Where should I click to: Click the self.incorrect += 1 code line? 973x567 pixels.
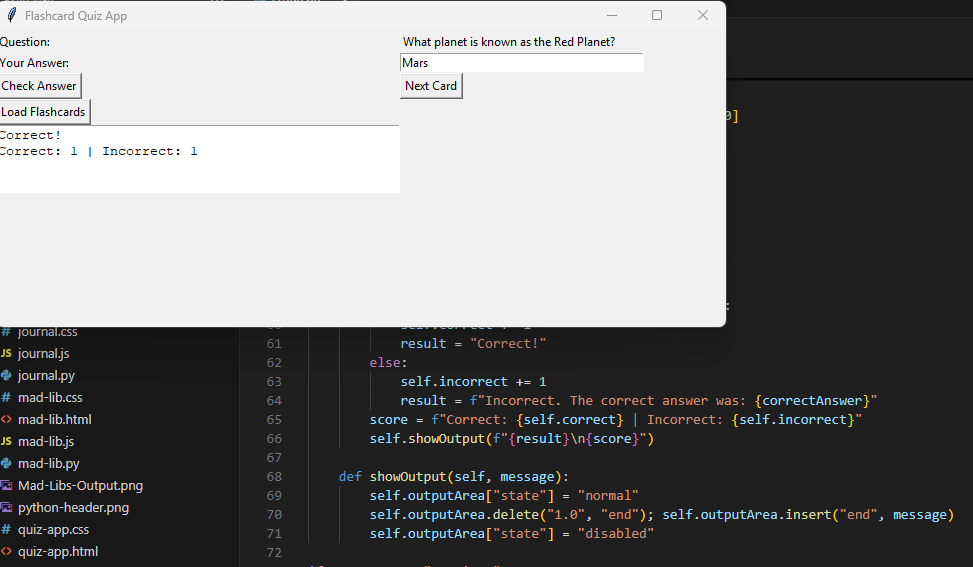(x=473, y=382)
